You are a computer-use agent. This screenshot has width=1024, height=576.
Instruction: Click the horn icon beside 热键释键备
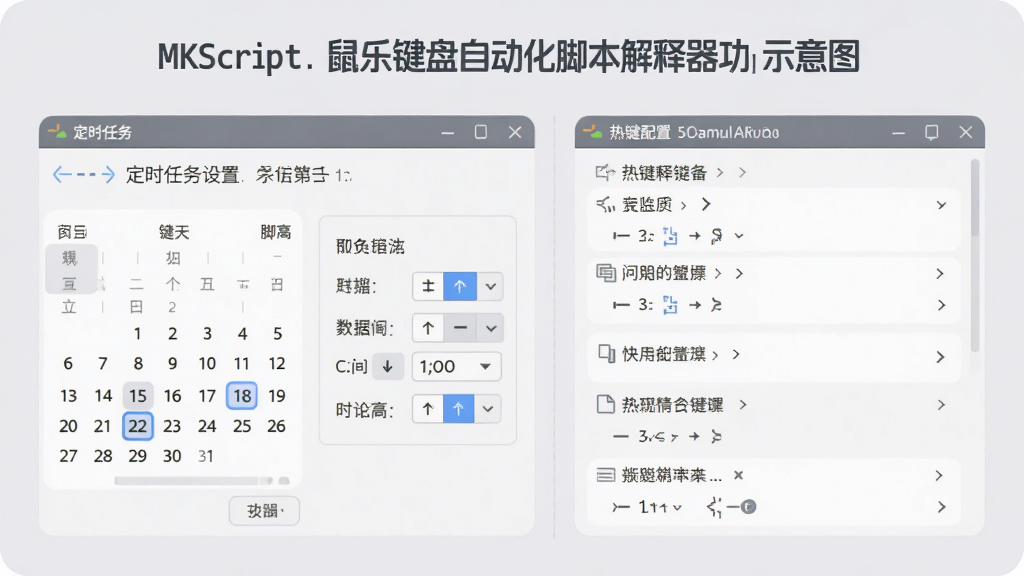[605, 172]
